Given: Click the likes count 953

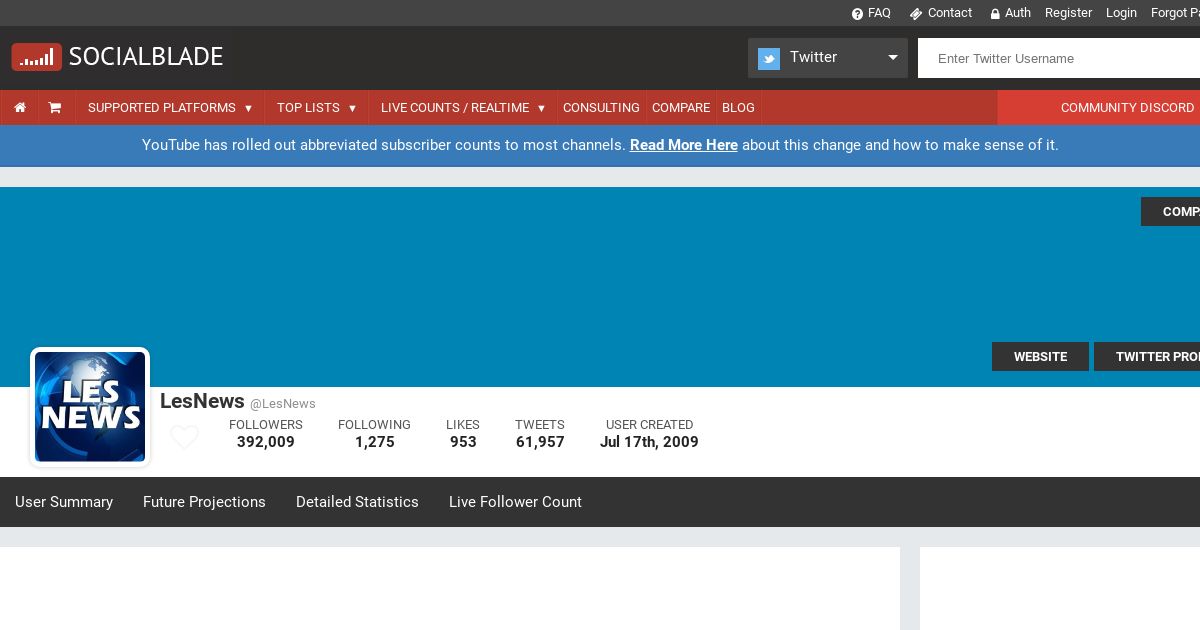Looking at the screenshot, I should 463,442.
